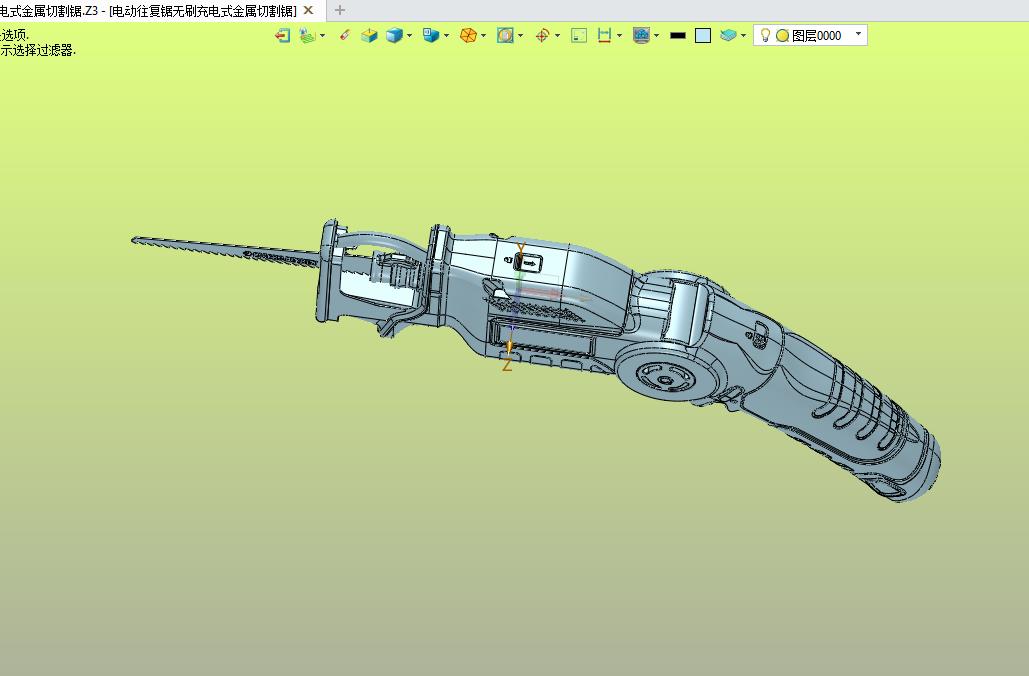Expand the arrow beside the shaded cube icon
The width and height of the screenshot is (1029, 676).
[x=410, y=36]
